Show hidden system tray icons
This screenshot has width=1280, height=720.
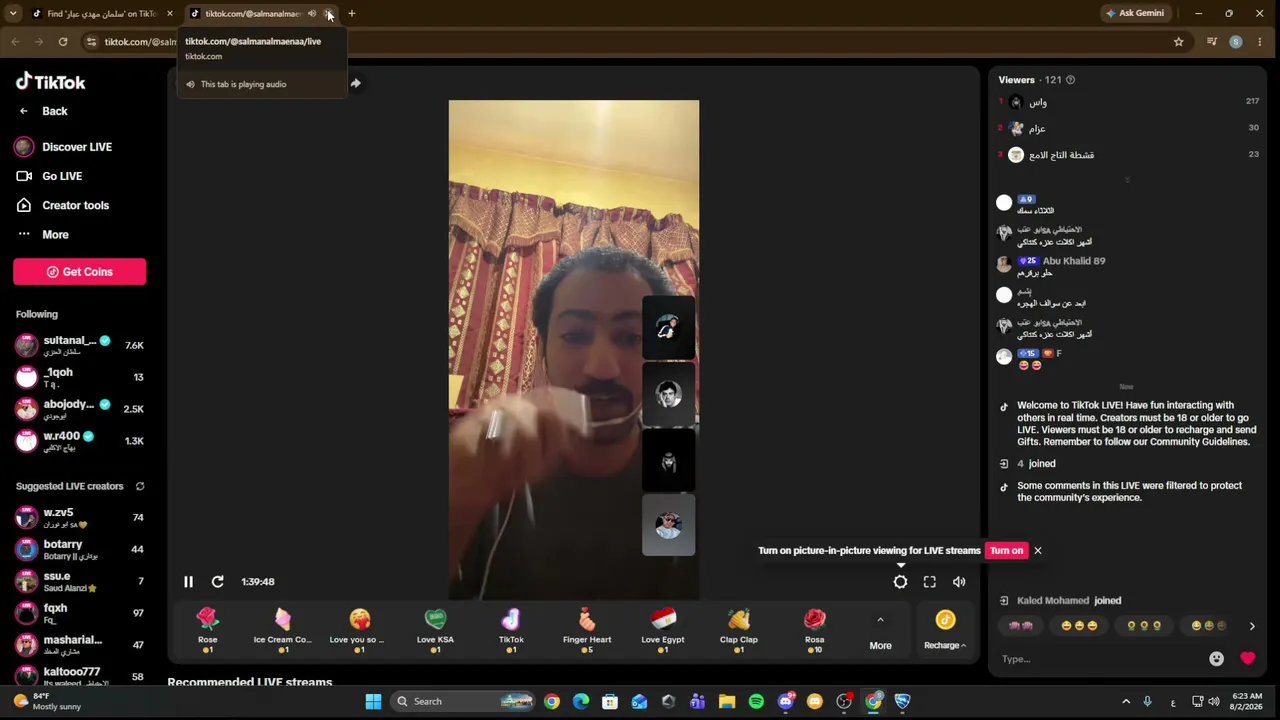point(1126,701)
